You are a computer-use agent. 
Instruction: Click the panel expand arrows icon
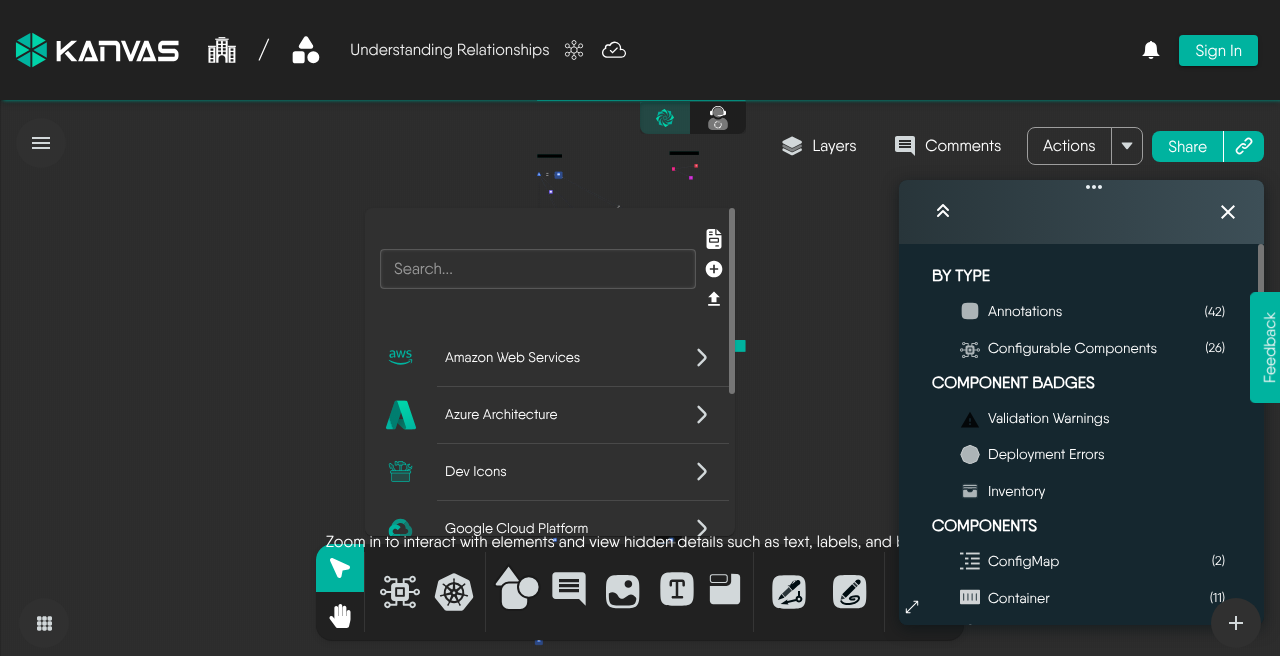coord(912,607)
